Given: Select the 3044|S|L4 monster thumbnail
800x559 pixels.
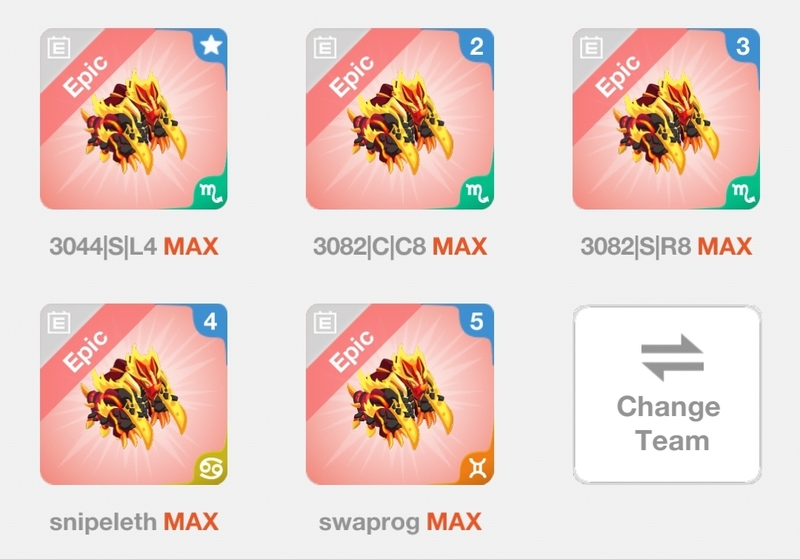Looking at the screenshot, I should click(134, 119).
